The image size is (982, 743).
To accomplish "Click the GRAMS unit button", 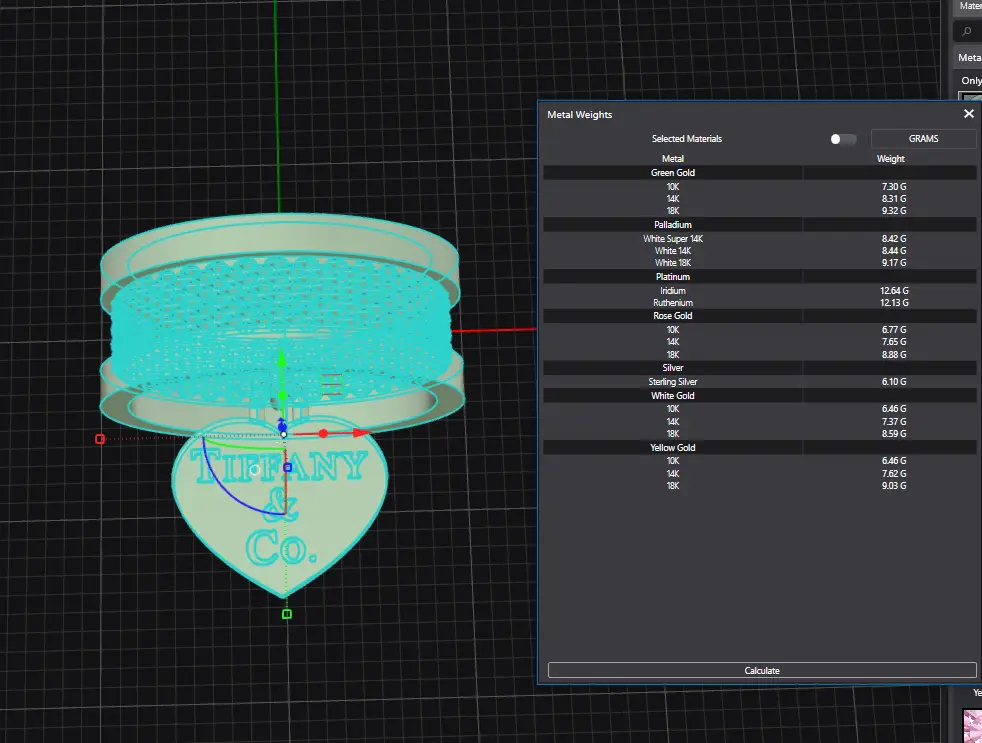I will 923,138.
